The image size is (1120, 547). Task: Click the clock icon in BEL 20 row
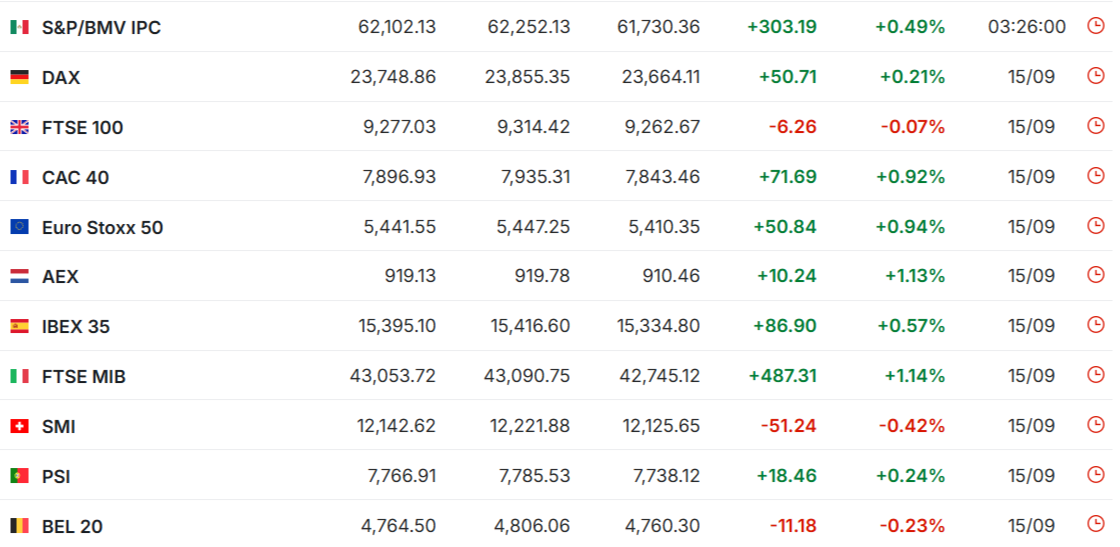click(x=1095, y=524)
